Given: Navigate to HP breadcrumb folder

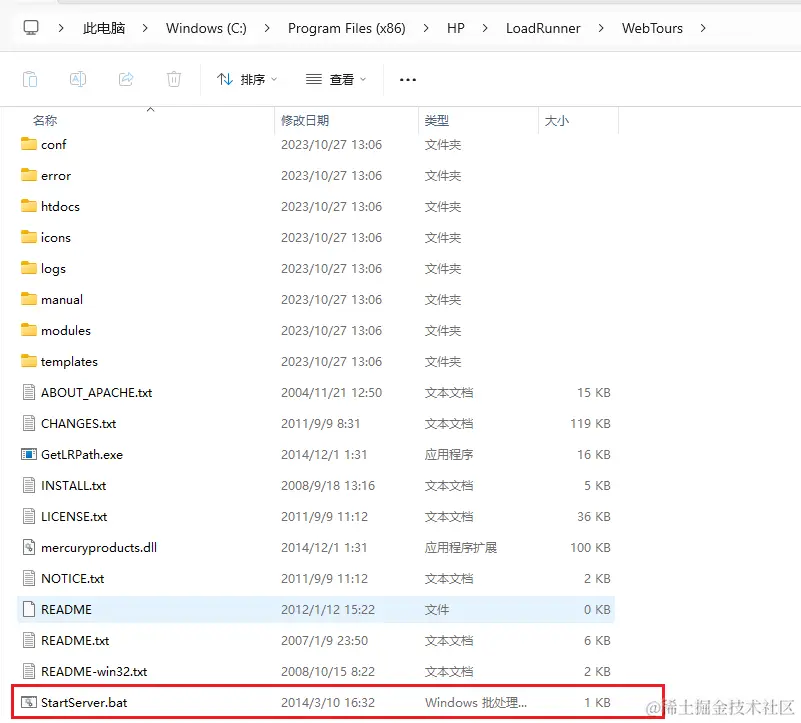Looking at the screenshot, I should (456, 28).
